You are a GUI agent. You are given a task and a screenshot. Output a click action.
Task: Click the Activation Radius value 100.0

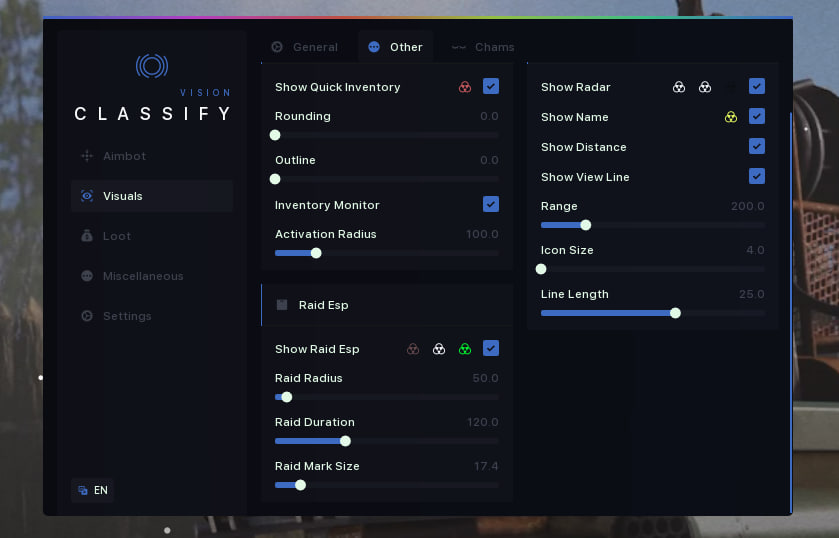[482, 234]
